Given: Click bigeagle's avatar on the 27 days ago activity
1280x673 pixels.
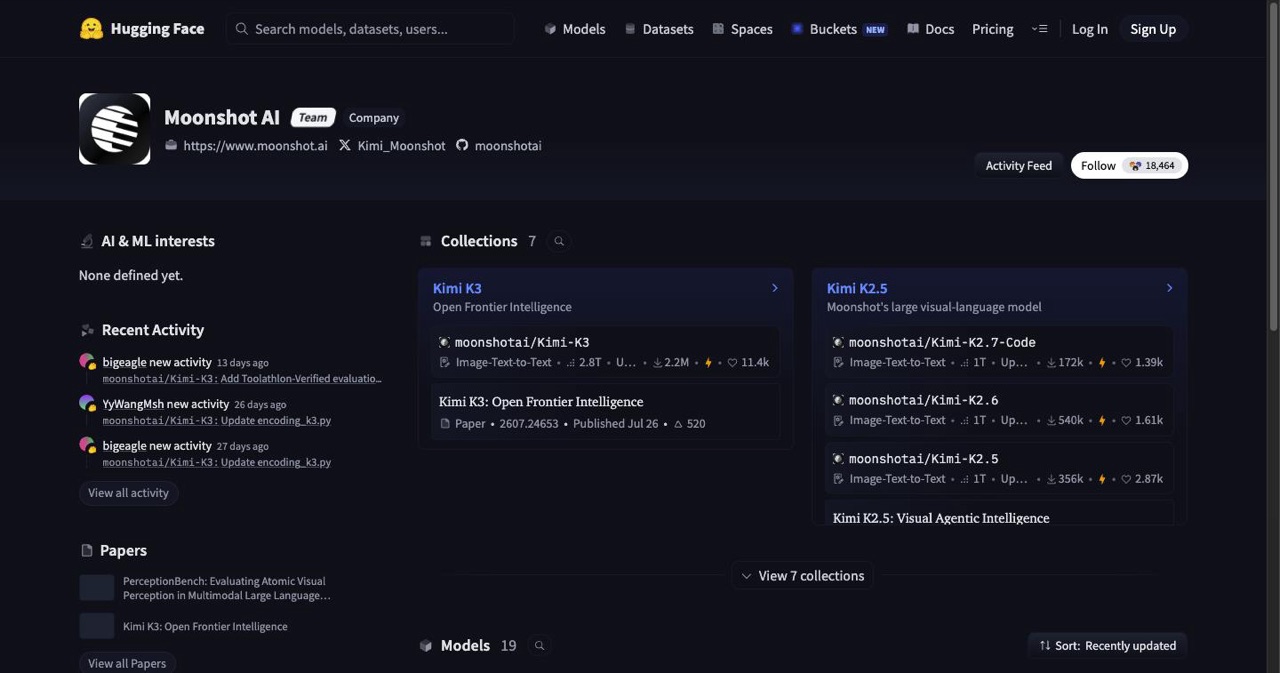Looking at the screenshot, I should [x=88, y=447].
